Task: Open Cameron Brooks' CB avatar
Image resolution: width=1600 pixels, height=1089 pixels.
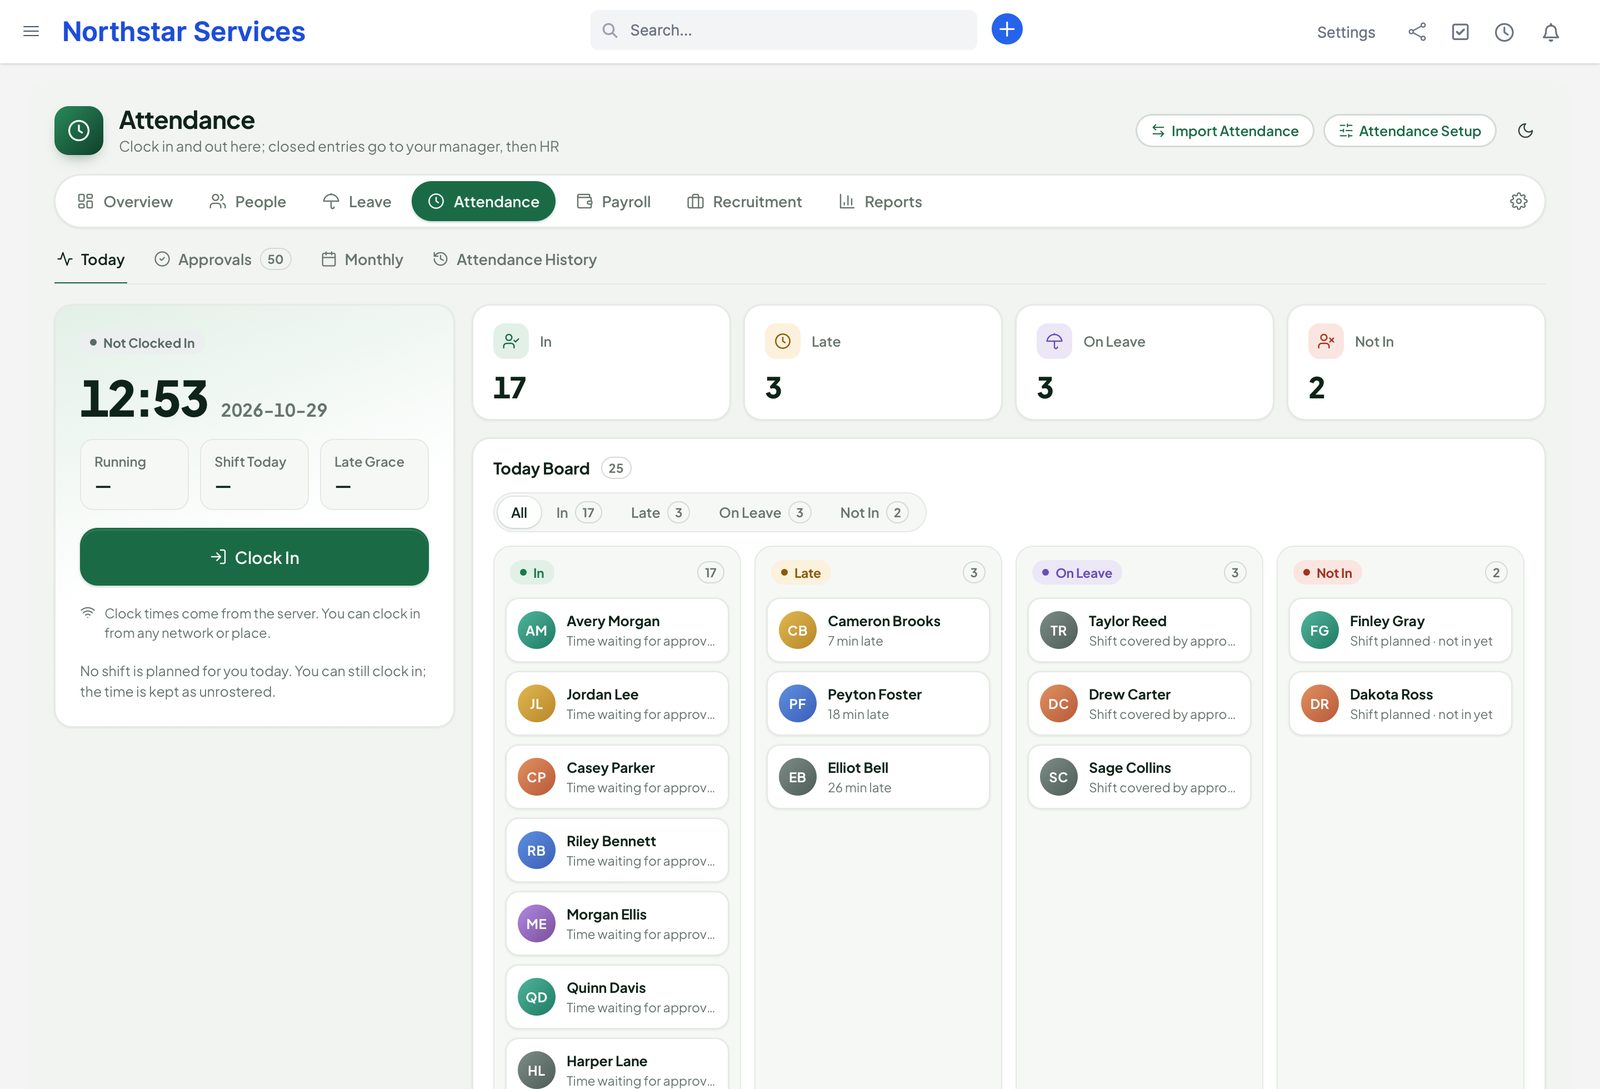Action: coord(798,630)
